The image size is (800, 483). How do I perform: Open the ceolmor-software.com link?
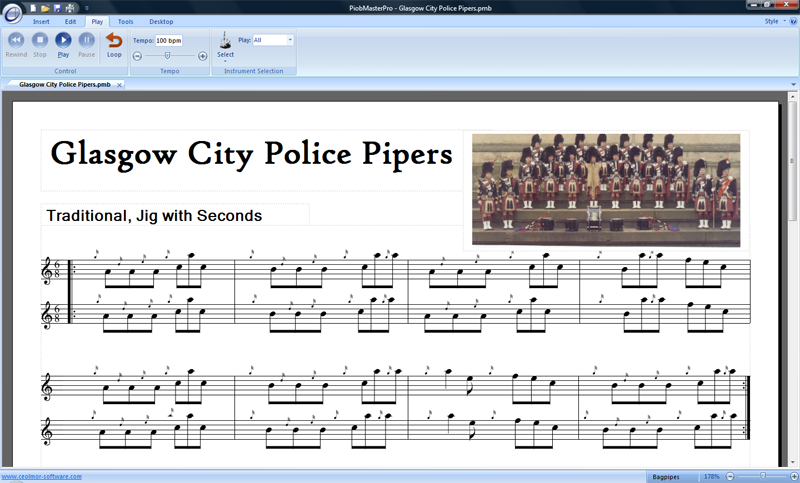pyautogui.click(x=41, y=477)
